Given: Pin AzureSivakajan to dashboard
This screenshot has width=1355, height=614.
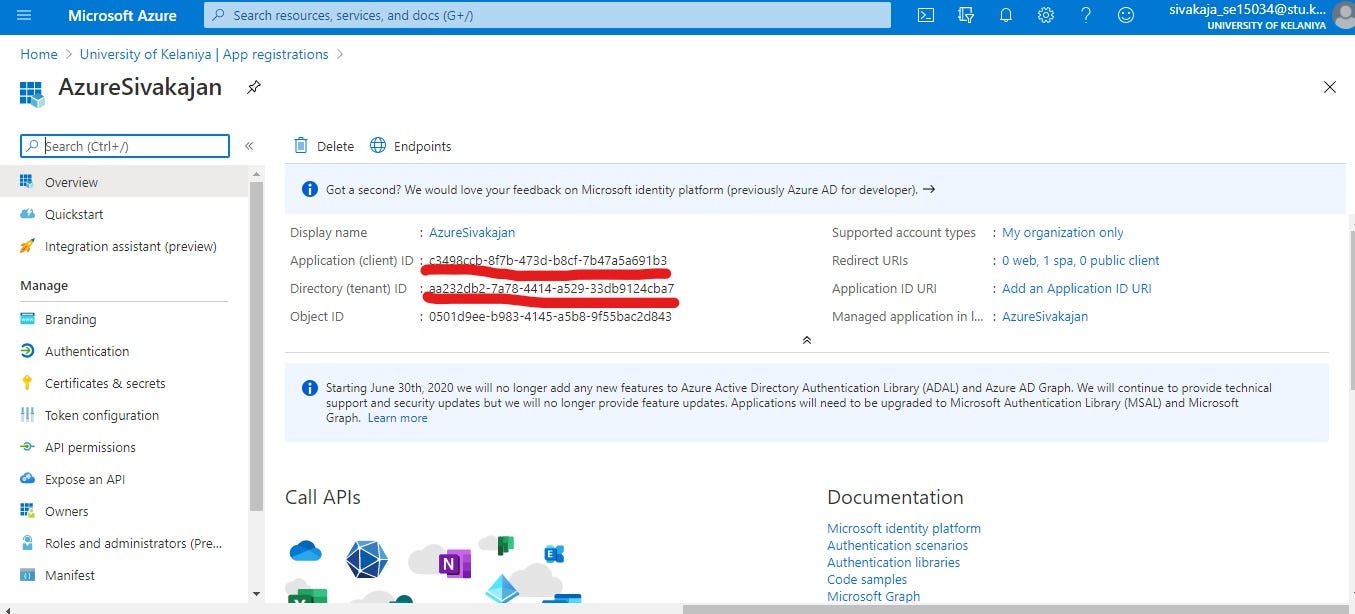Looking at the screenshot, I should click(x=254, y=87).
